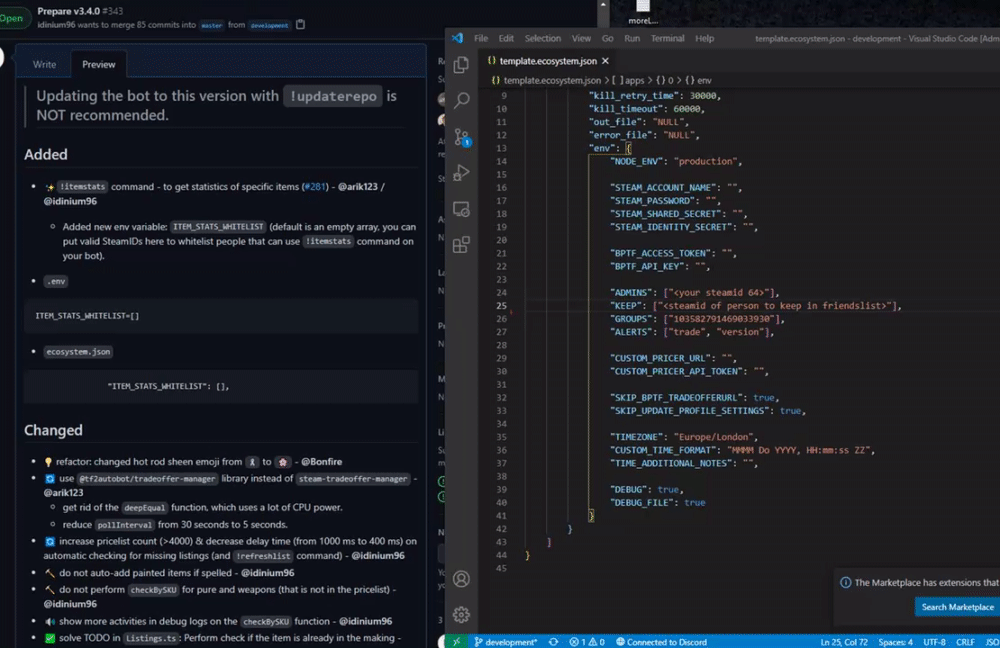Open Remote Explorer in activity bar
1000x648 pixels.
click(461, 209)
